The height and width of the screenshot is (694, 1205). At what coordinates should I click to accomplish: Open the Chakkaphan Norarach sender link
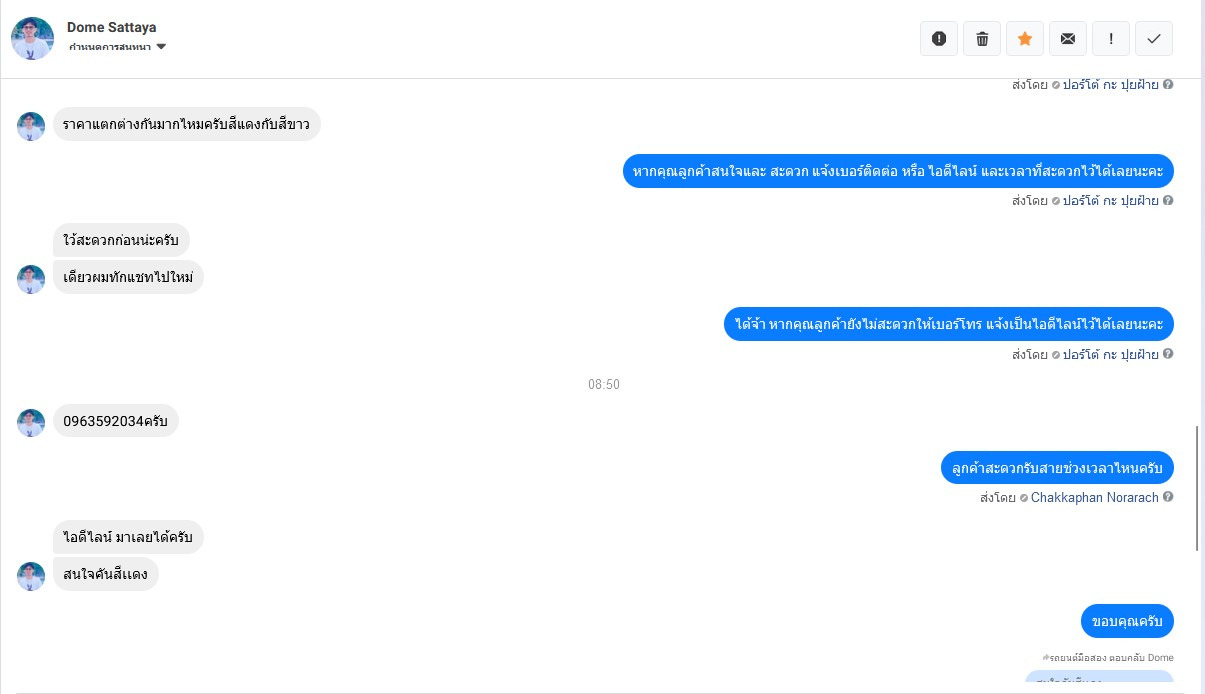[x=1095, y=497]
